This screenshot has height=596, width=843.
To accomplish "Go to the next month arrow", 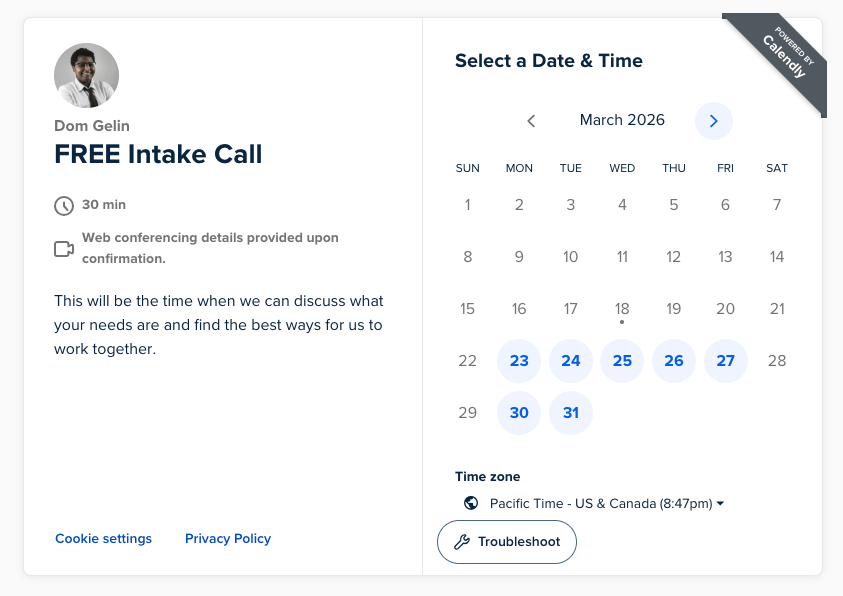I will click(713, 121).
